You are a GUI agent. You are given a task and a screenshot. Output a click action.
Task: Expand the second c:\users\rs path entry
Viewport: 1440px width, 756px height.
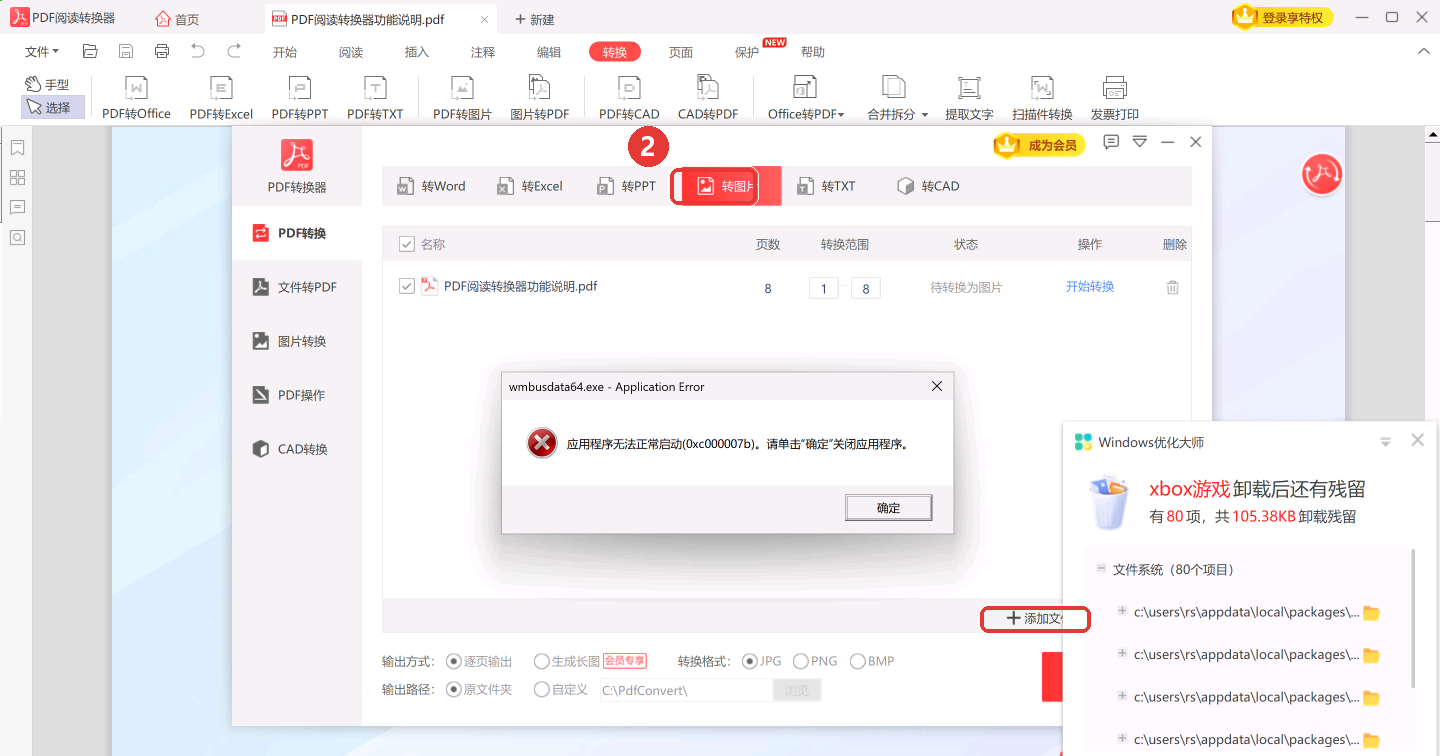pyautogui.click(x=1122, y=653)
